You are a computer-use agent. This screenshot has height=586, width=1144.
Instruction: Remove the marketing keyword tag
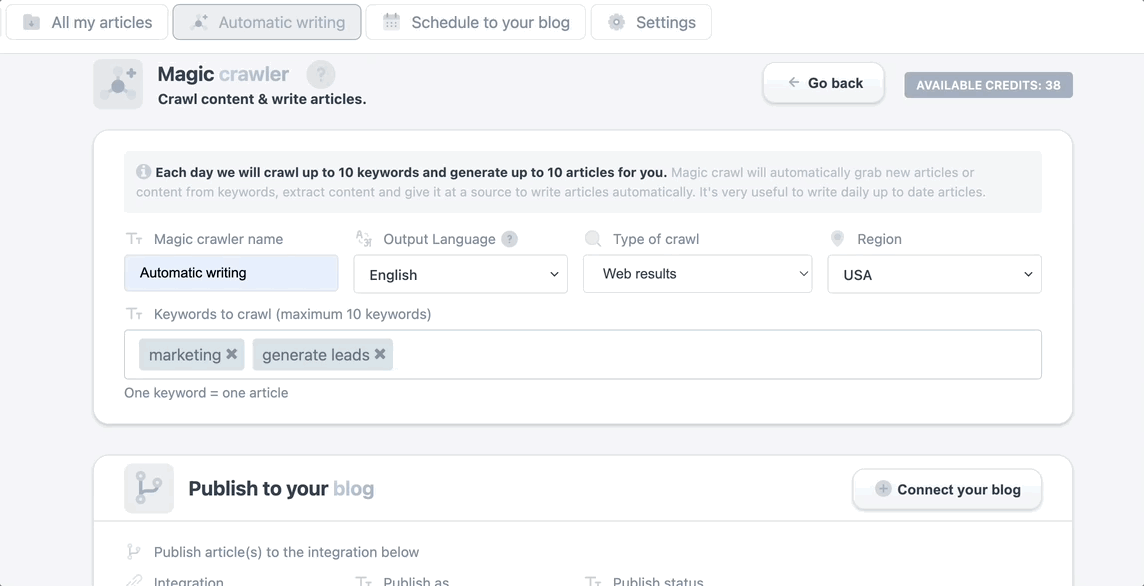click(x=232, y=354)
